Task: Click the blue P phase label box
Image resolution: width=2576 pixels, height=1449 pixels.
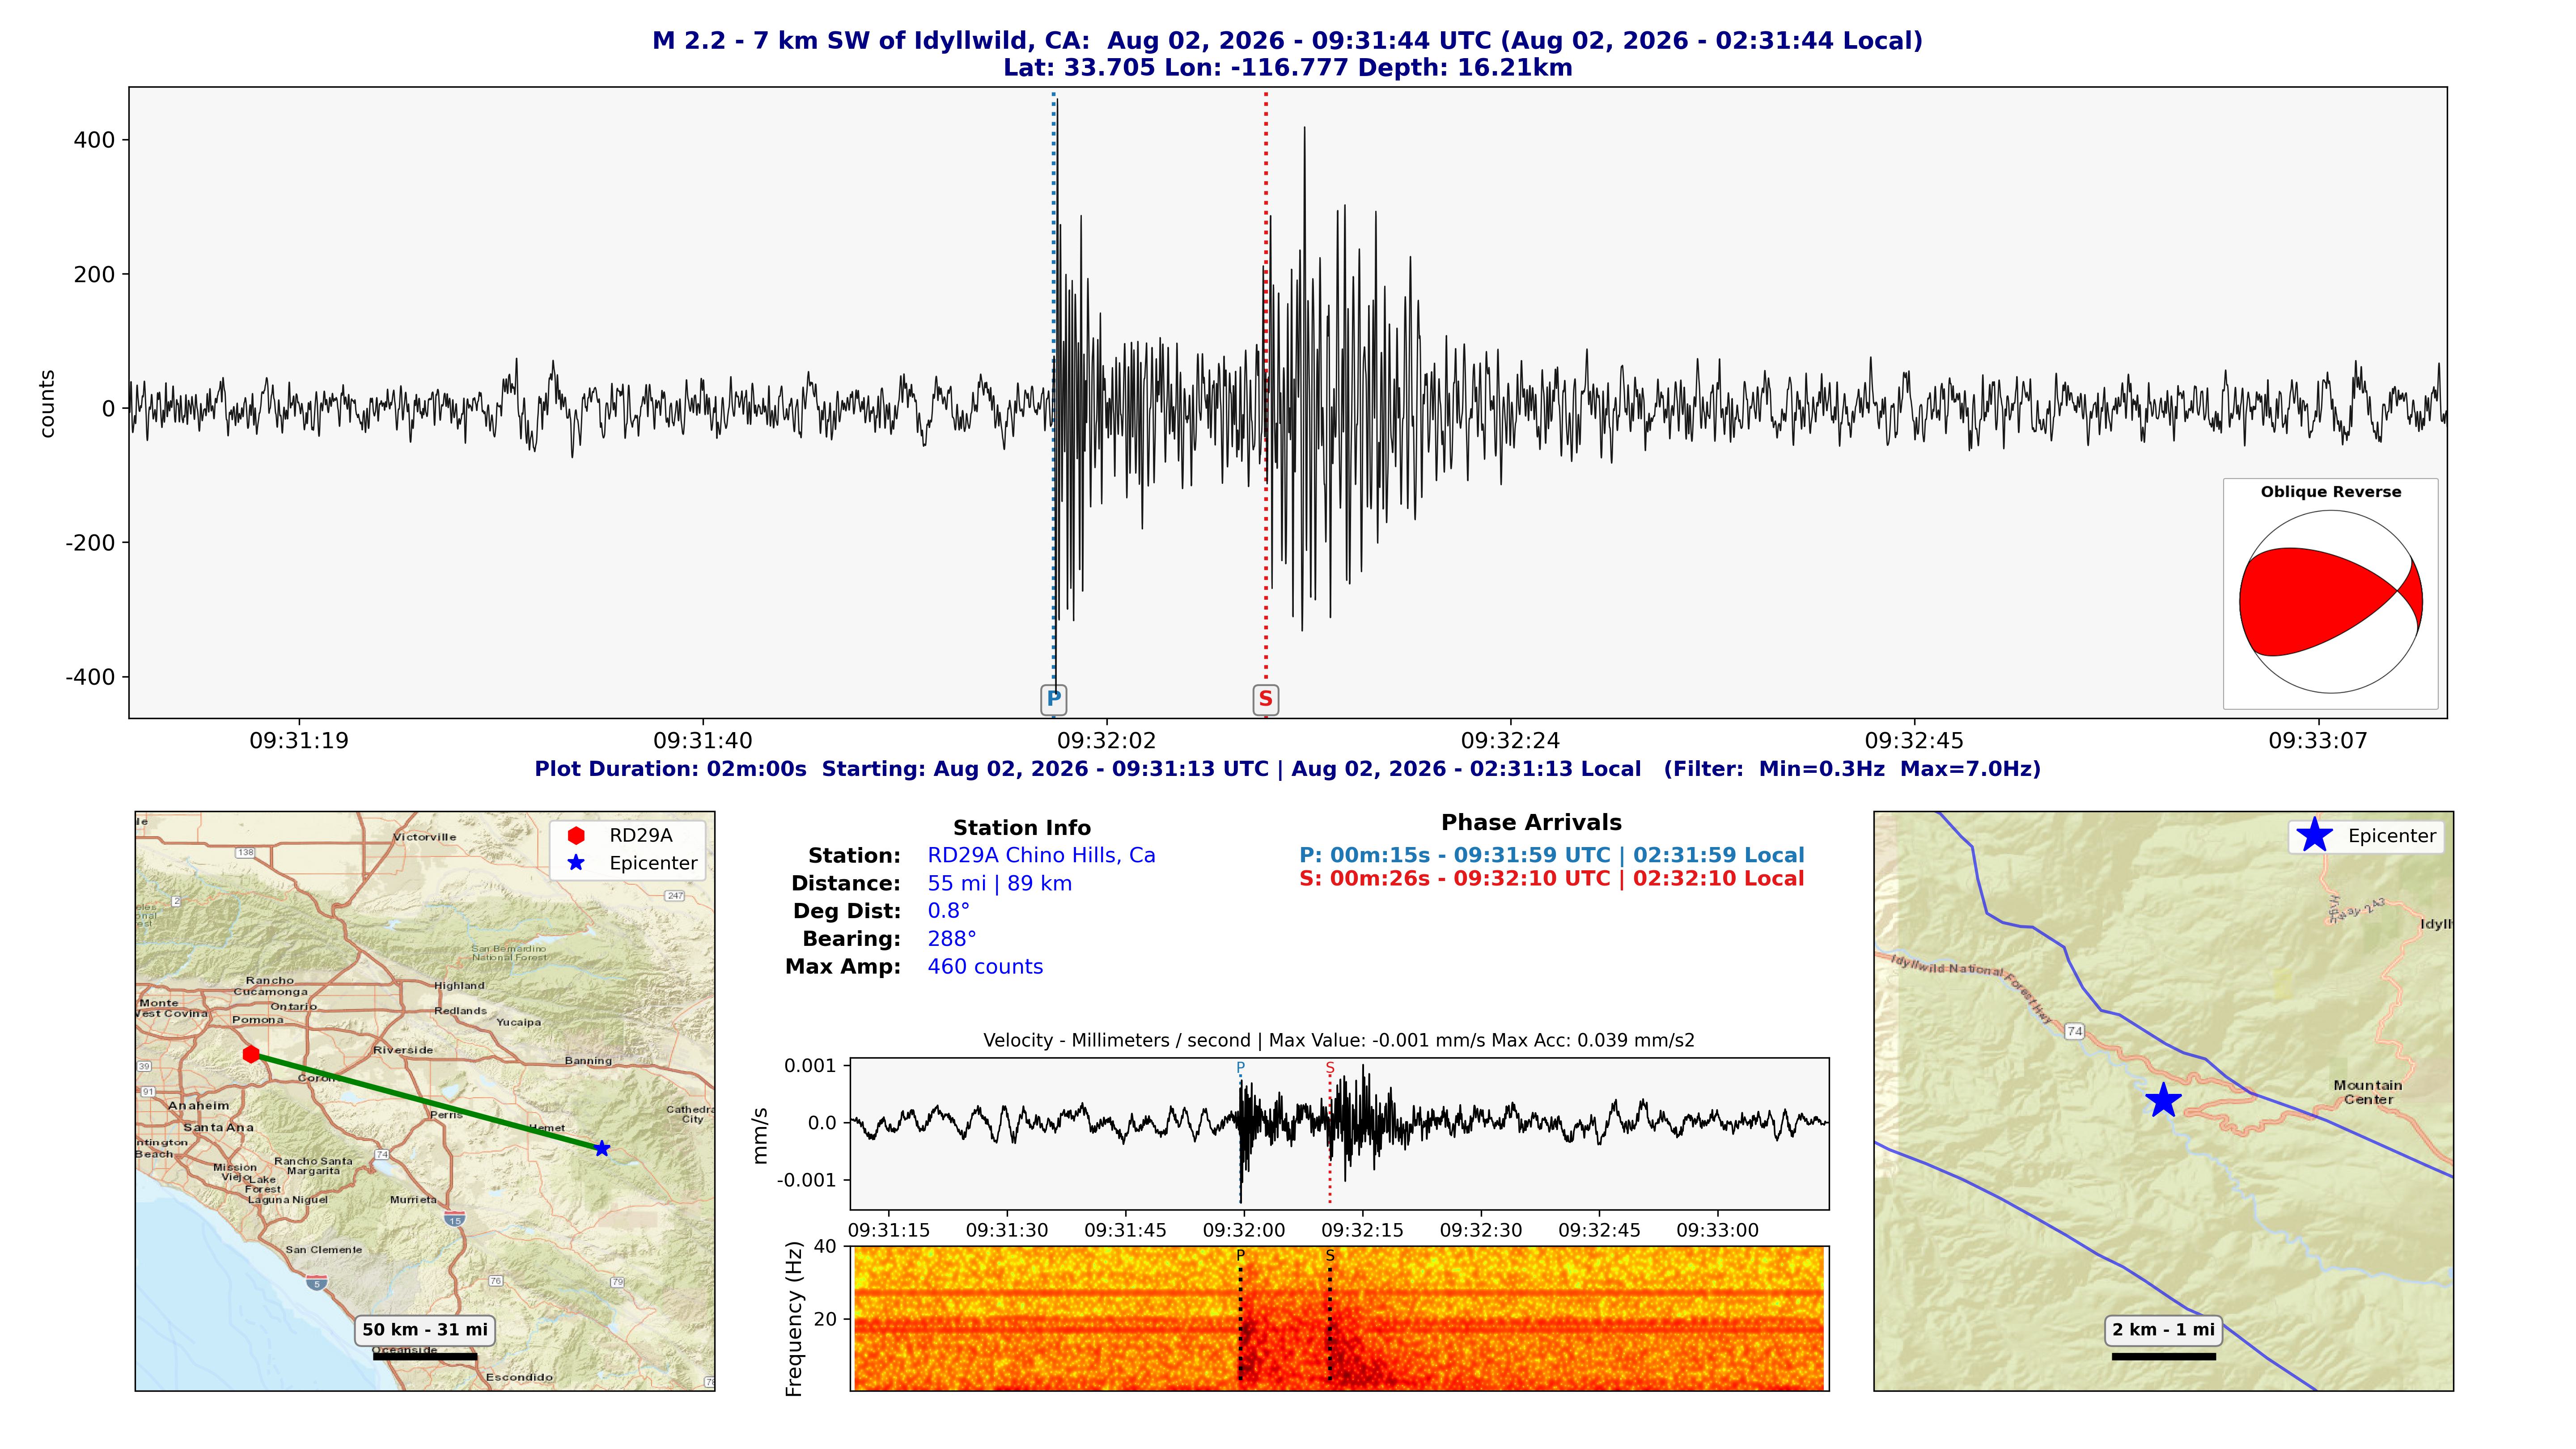Action: [x=1053, y=699]
